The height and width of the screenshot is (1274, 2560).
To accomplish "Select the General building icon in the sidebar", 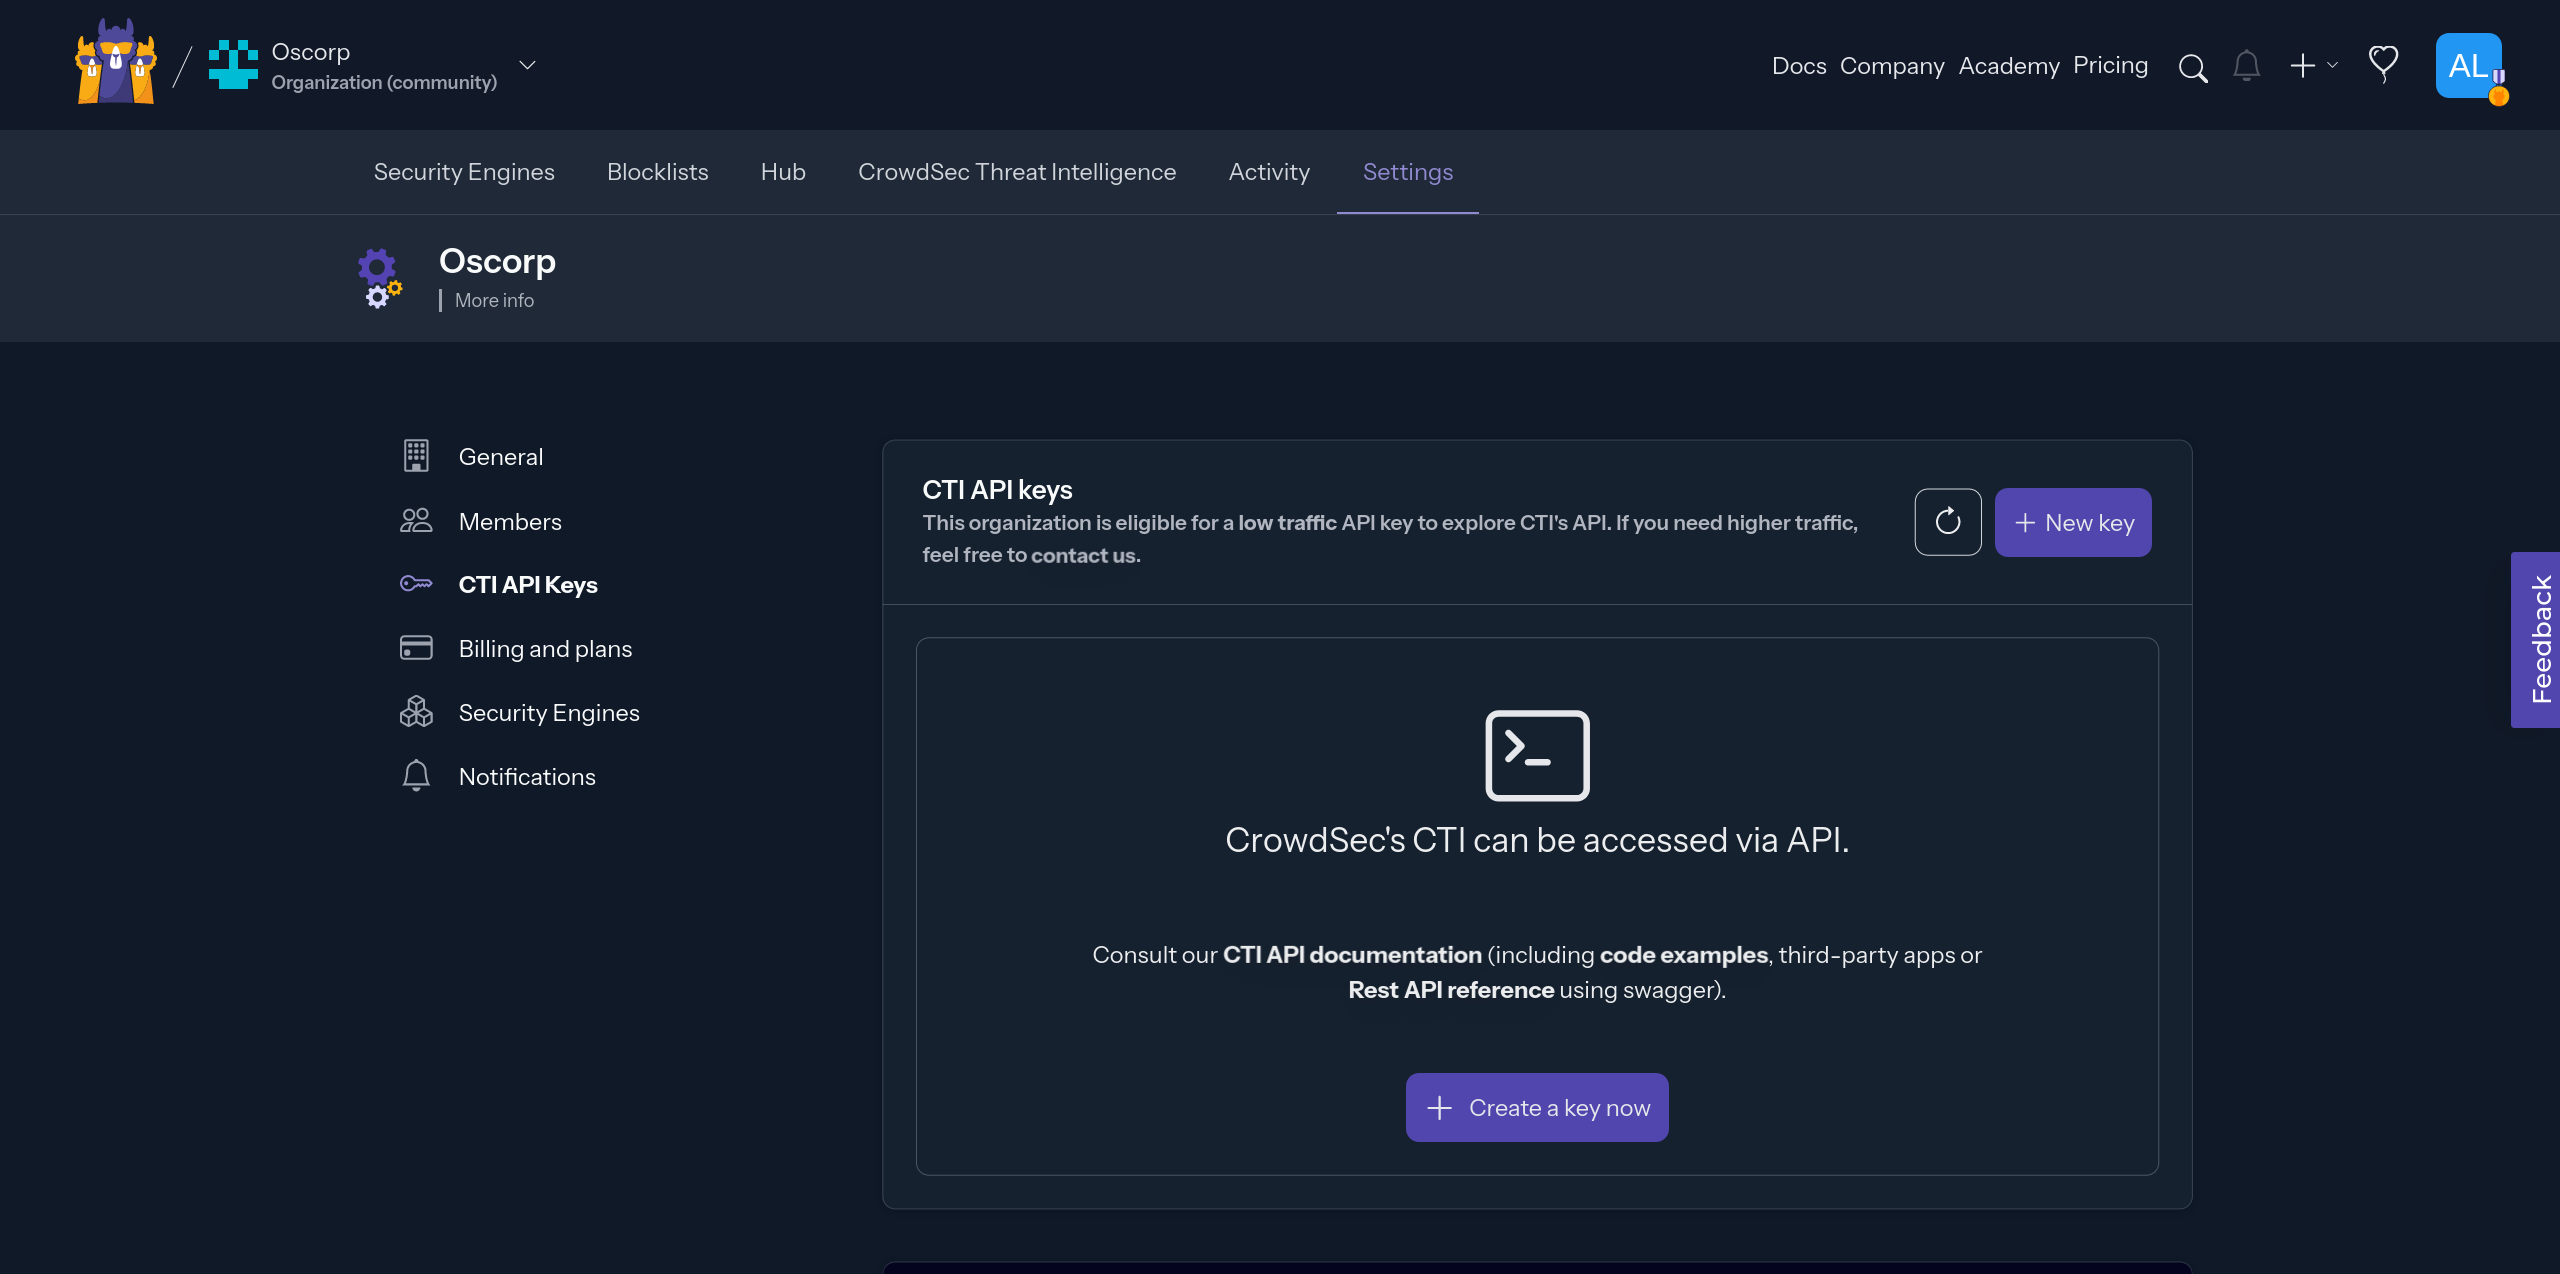I will point(416,456).
